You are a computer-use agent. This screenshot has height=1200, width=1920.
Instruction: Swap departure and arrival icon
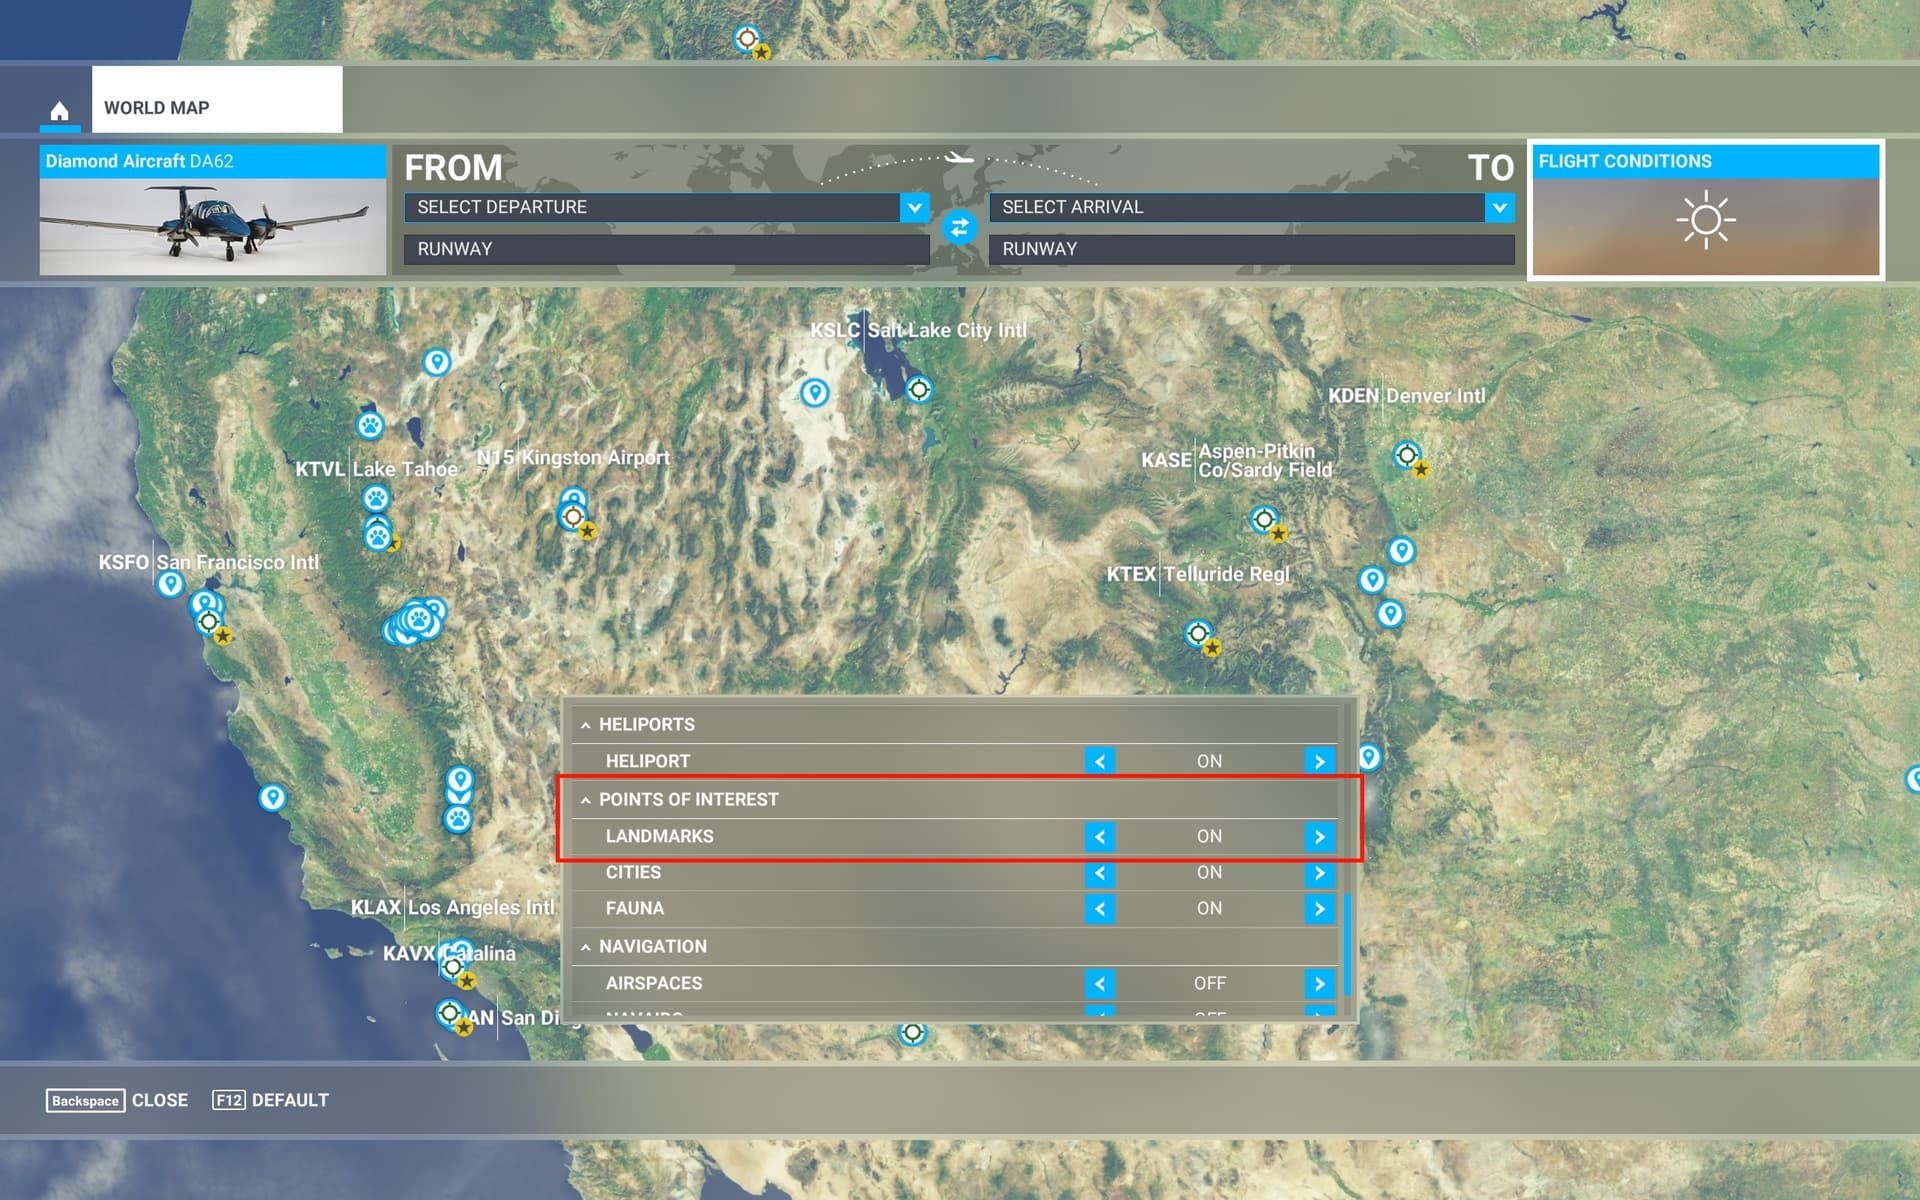coord(959,228)
